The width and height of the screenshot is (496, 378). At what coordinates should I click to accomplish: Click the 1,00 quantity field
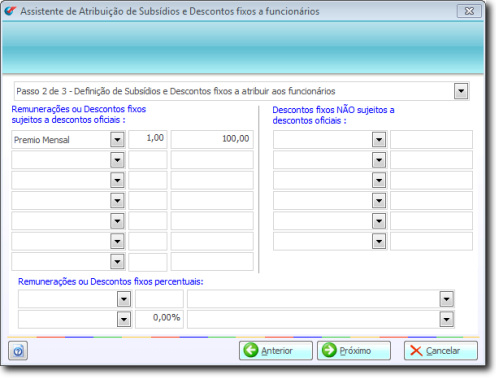click(x=148, y=139)
